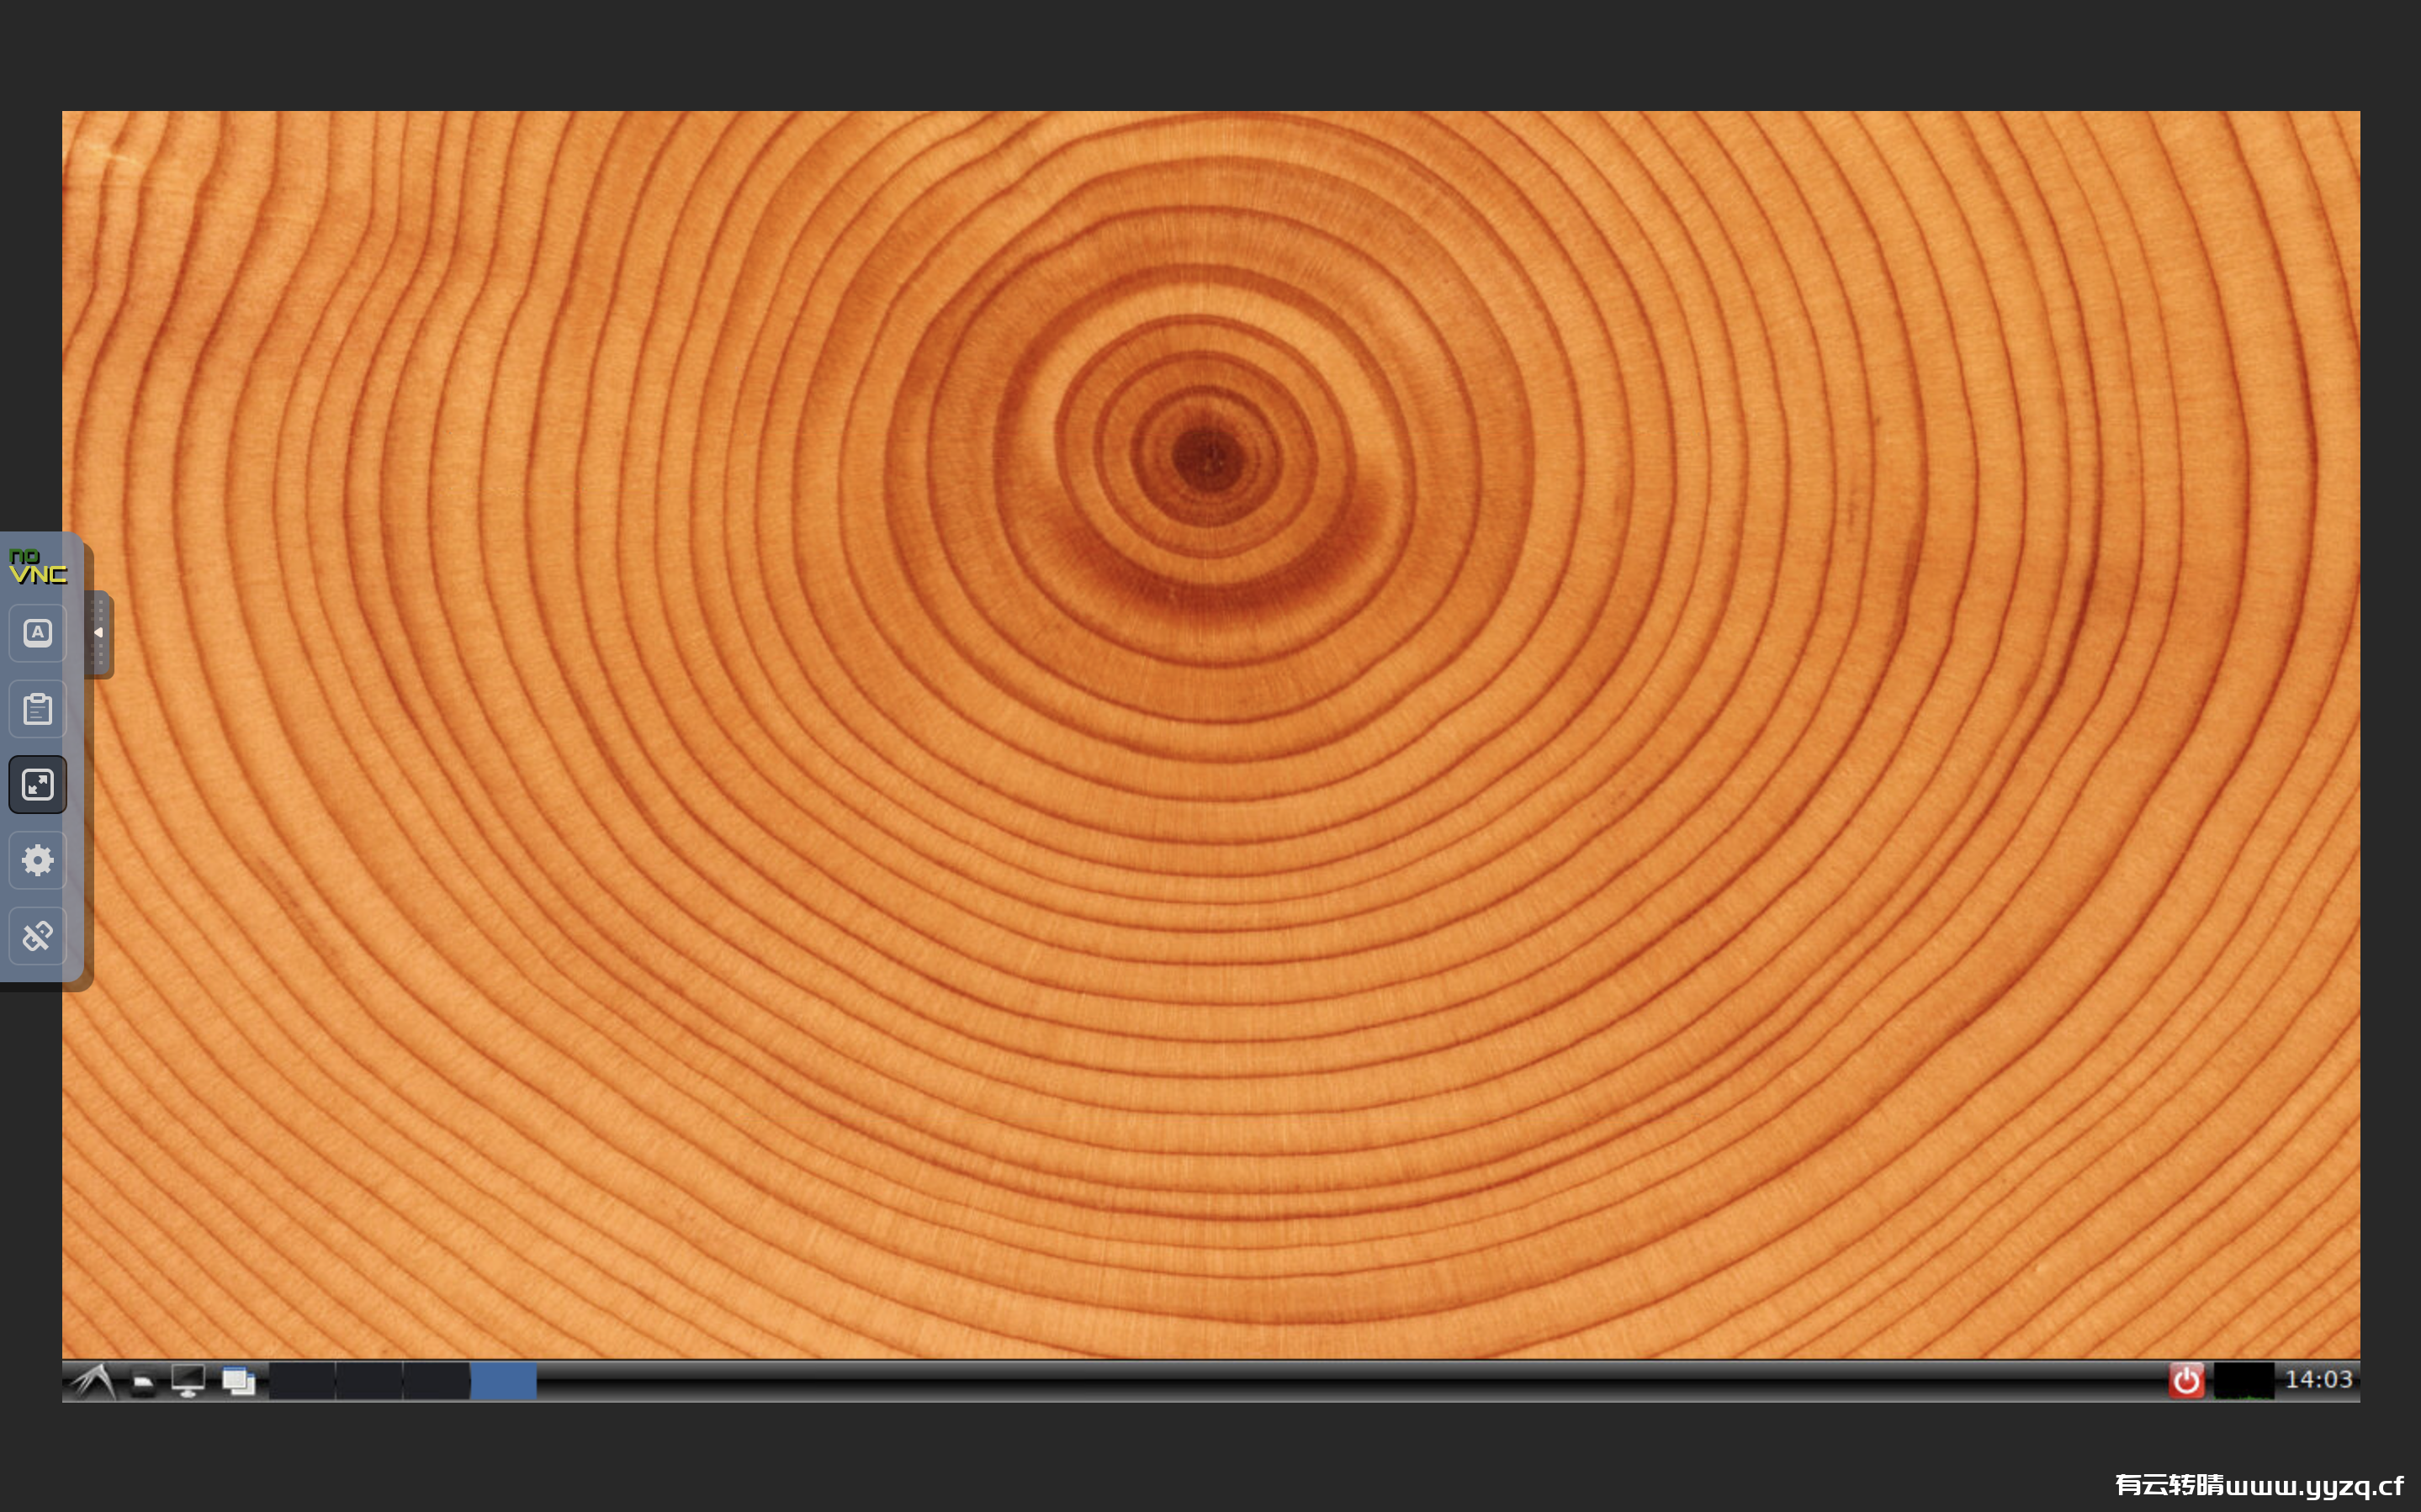Open the noVNC extra keys panel
The image size is (2421, 1512).
[x=37, y=633]
